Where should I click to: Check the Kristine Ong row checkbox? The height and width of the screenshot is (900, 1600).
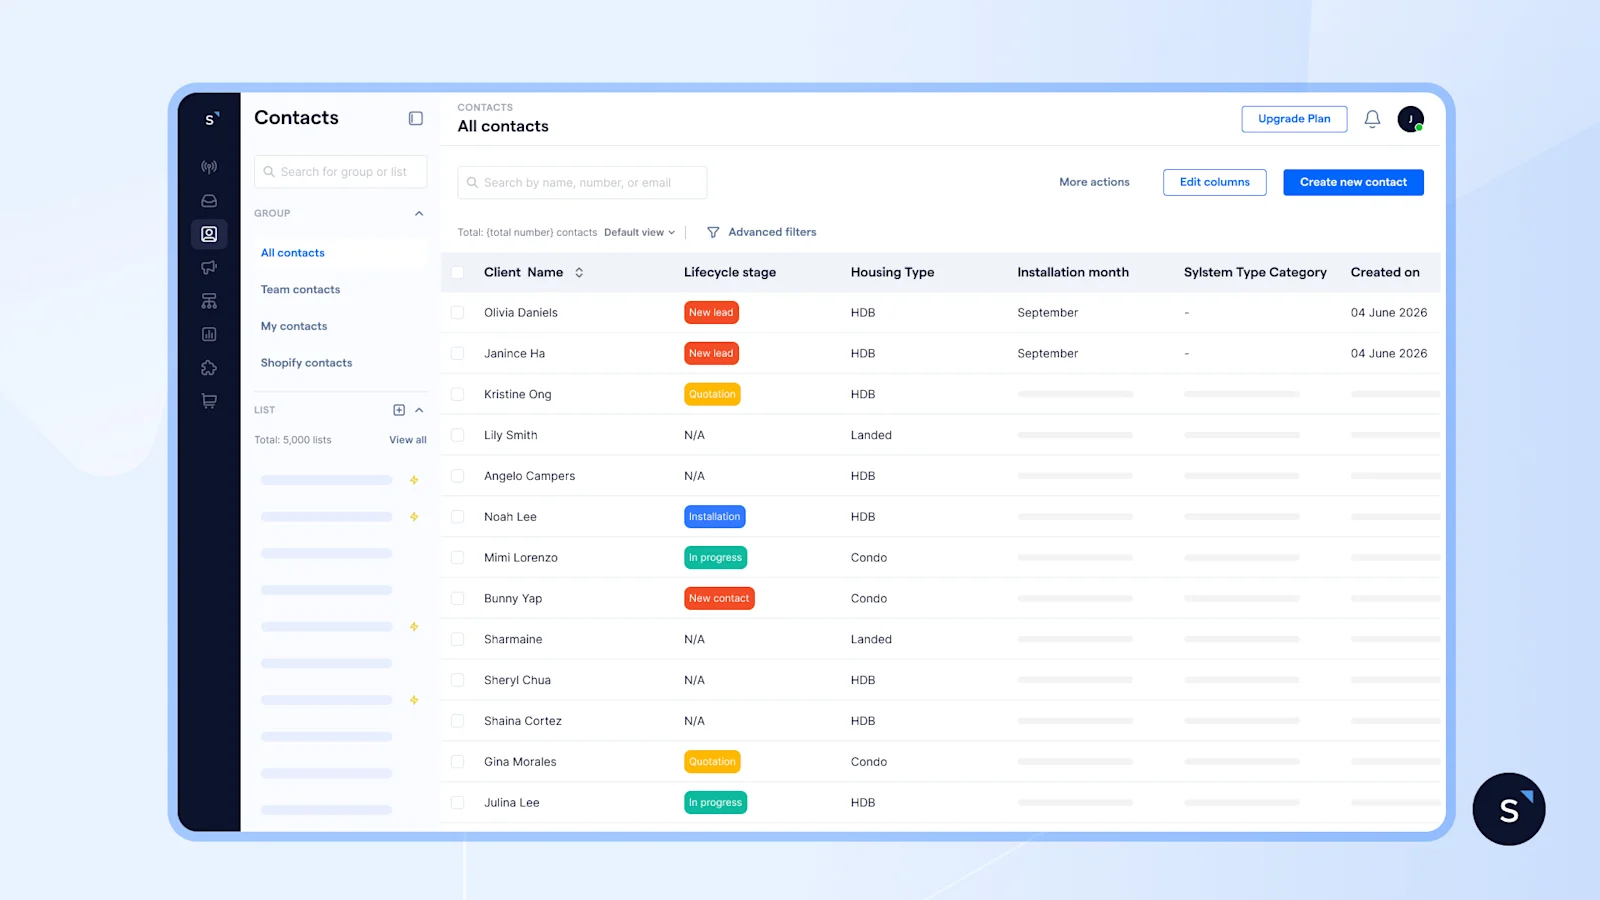coord(457,394)
